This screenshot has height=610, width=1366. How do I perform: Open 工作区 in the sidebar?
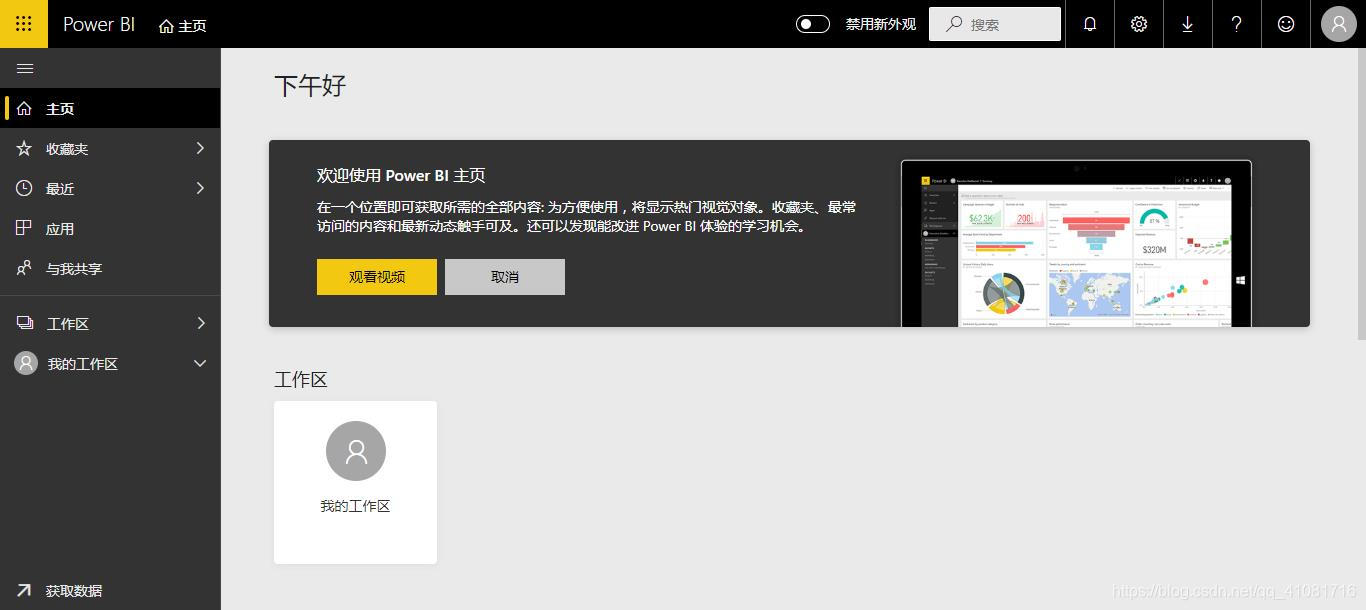pyautogui.click(x=110, y=323)
